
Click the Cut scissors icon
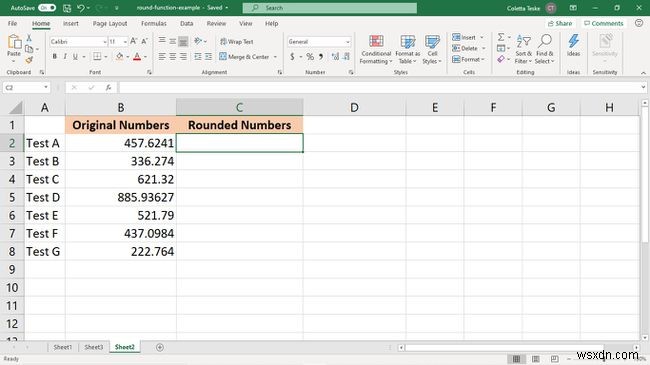coord(29,38)
